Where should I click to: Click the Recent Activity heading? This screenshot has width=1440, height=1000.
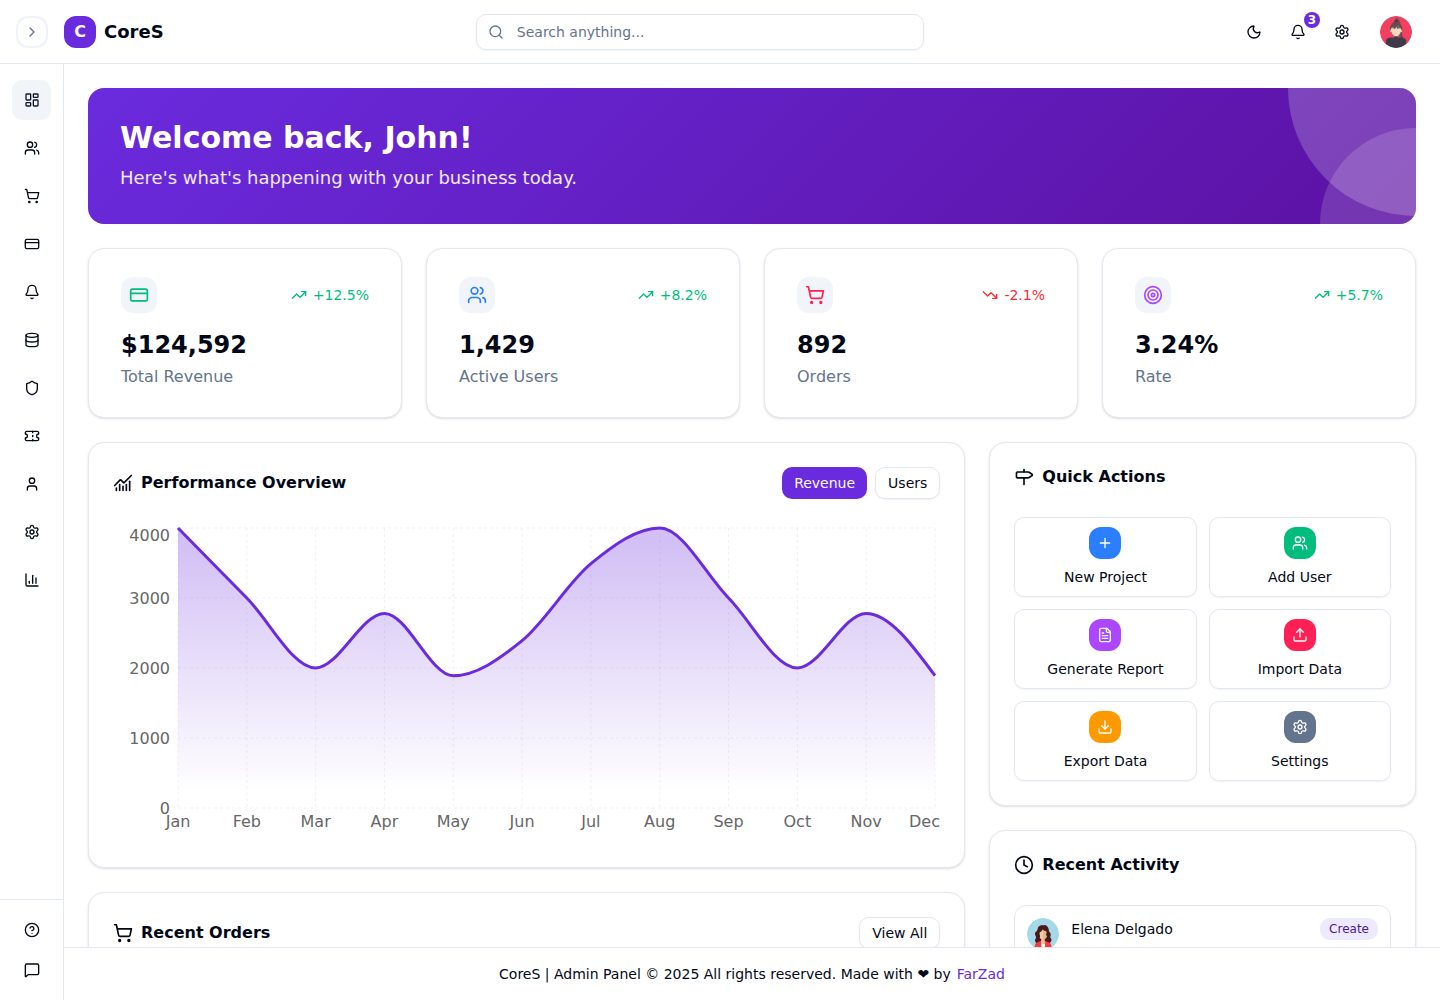pyautogui.click(x=1110, y=864)
